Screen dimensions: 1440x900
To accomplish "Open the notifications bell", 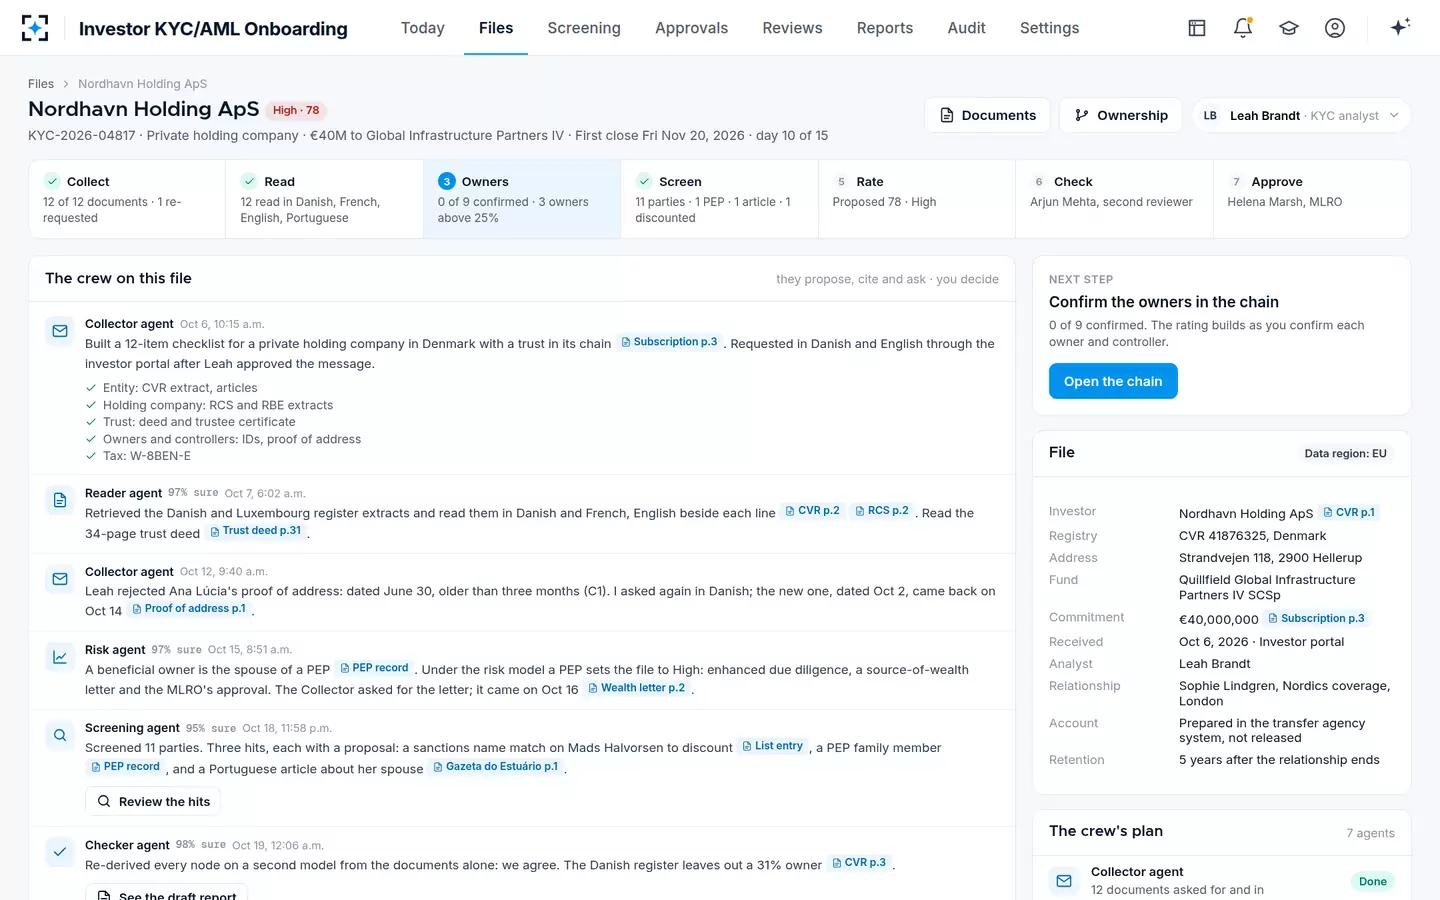I will [1243, 28].
